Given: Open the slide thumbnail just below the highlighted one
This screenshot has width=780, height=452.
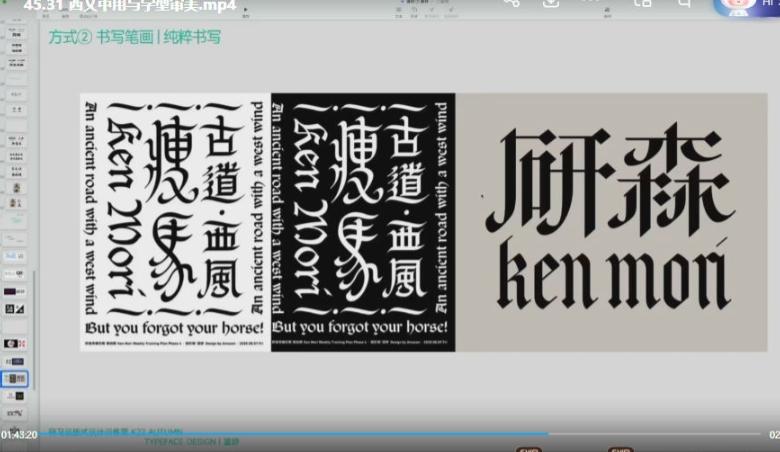Looking at the screenshot, I should tap(15, 396).
